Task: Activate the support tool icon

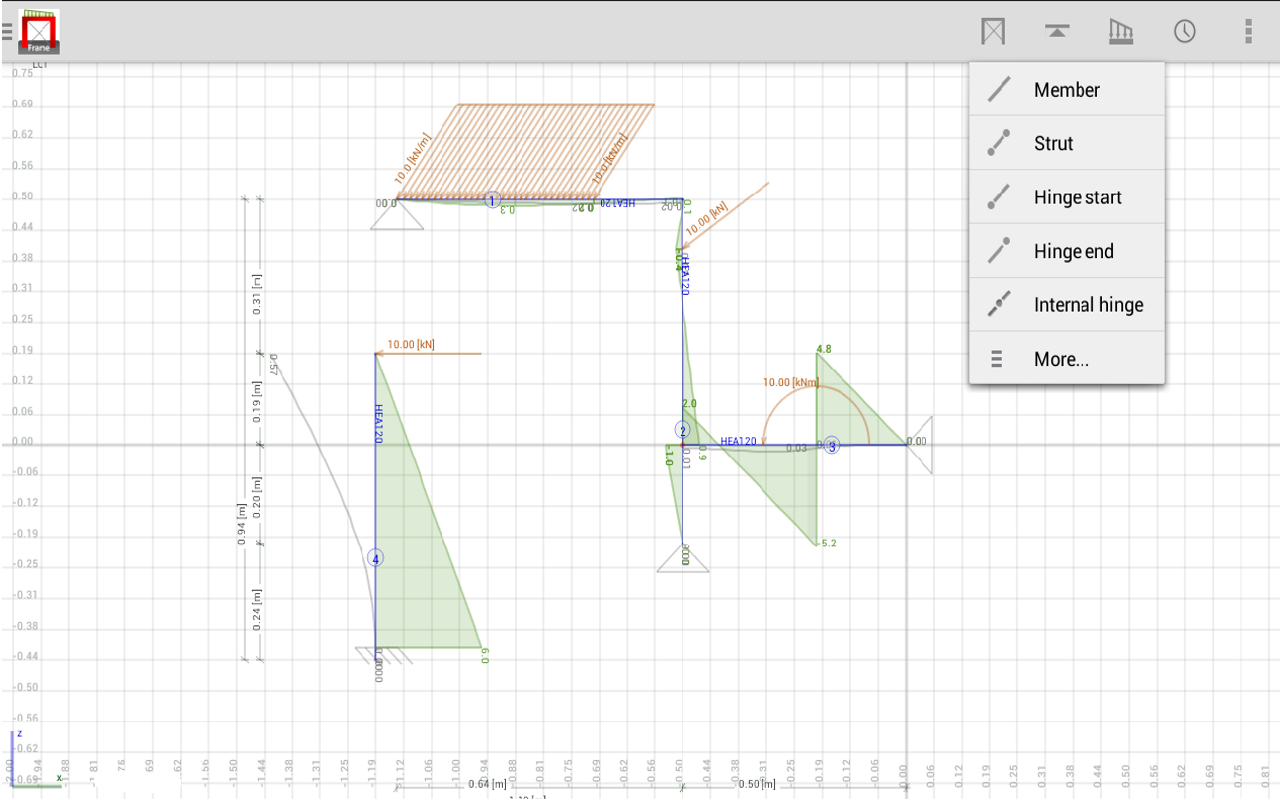Action: point(1056,31)
